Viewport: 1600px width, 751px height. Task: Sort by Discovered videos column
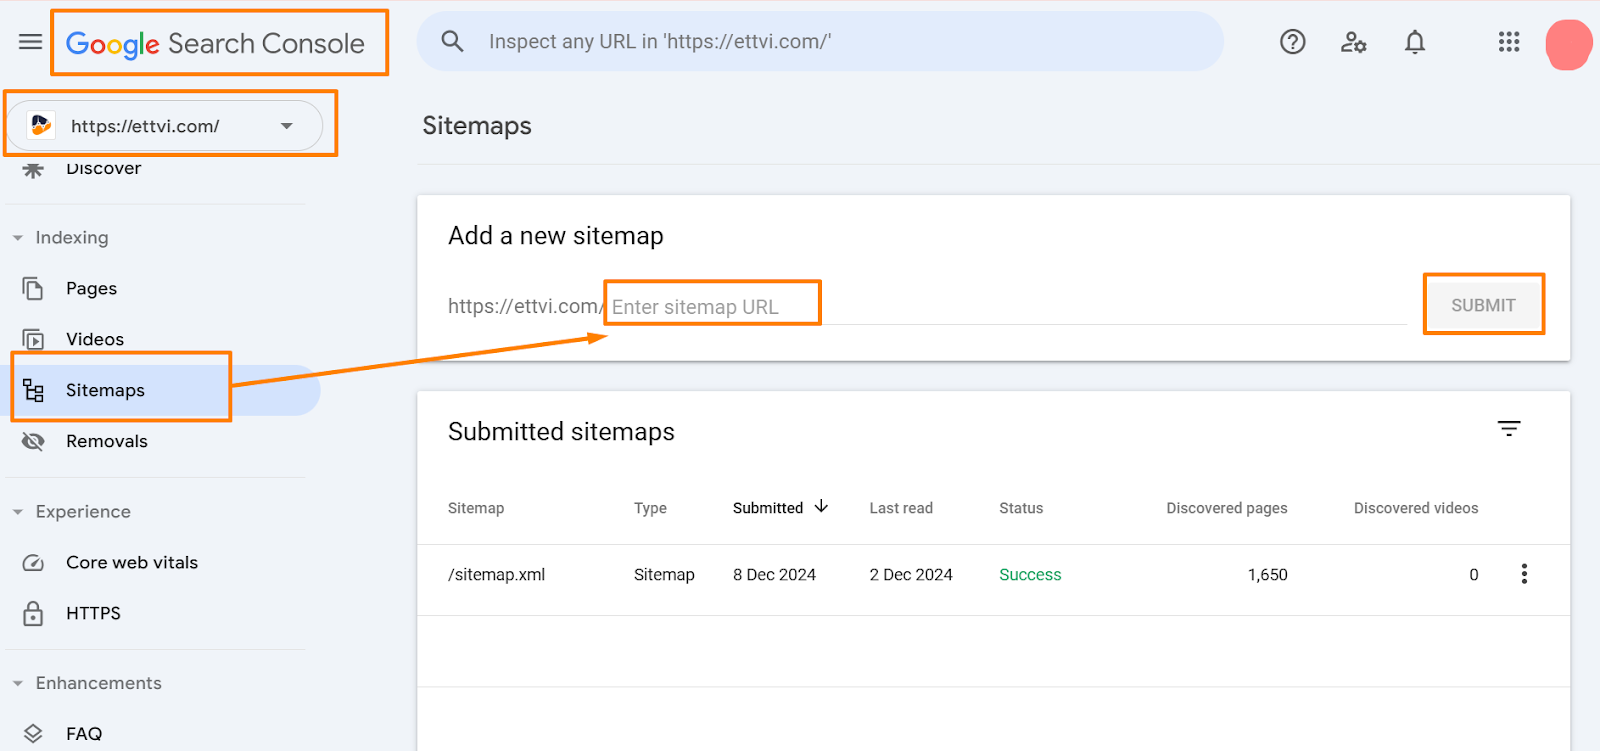(1416, 508)
